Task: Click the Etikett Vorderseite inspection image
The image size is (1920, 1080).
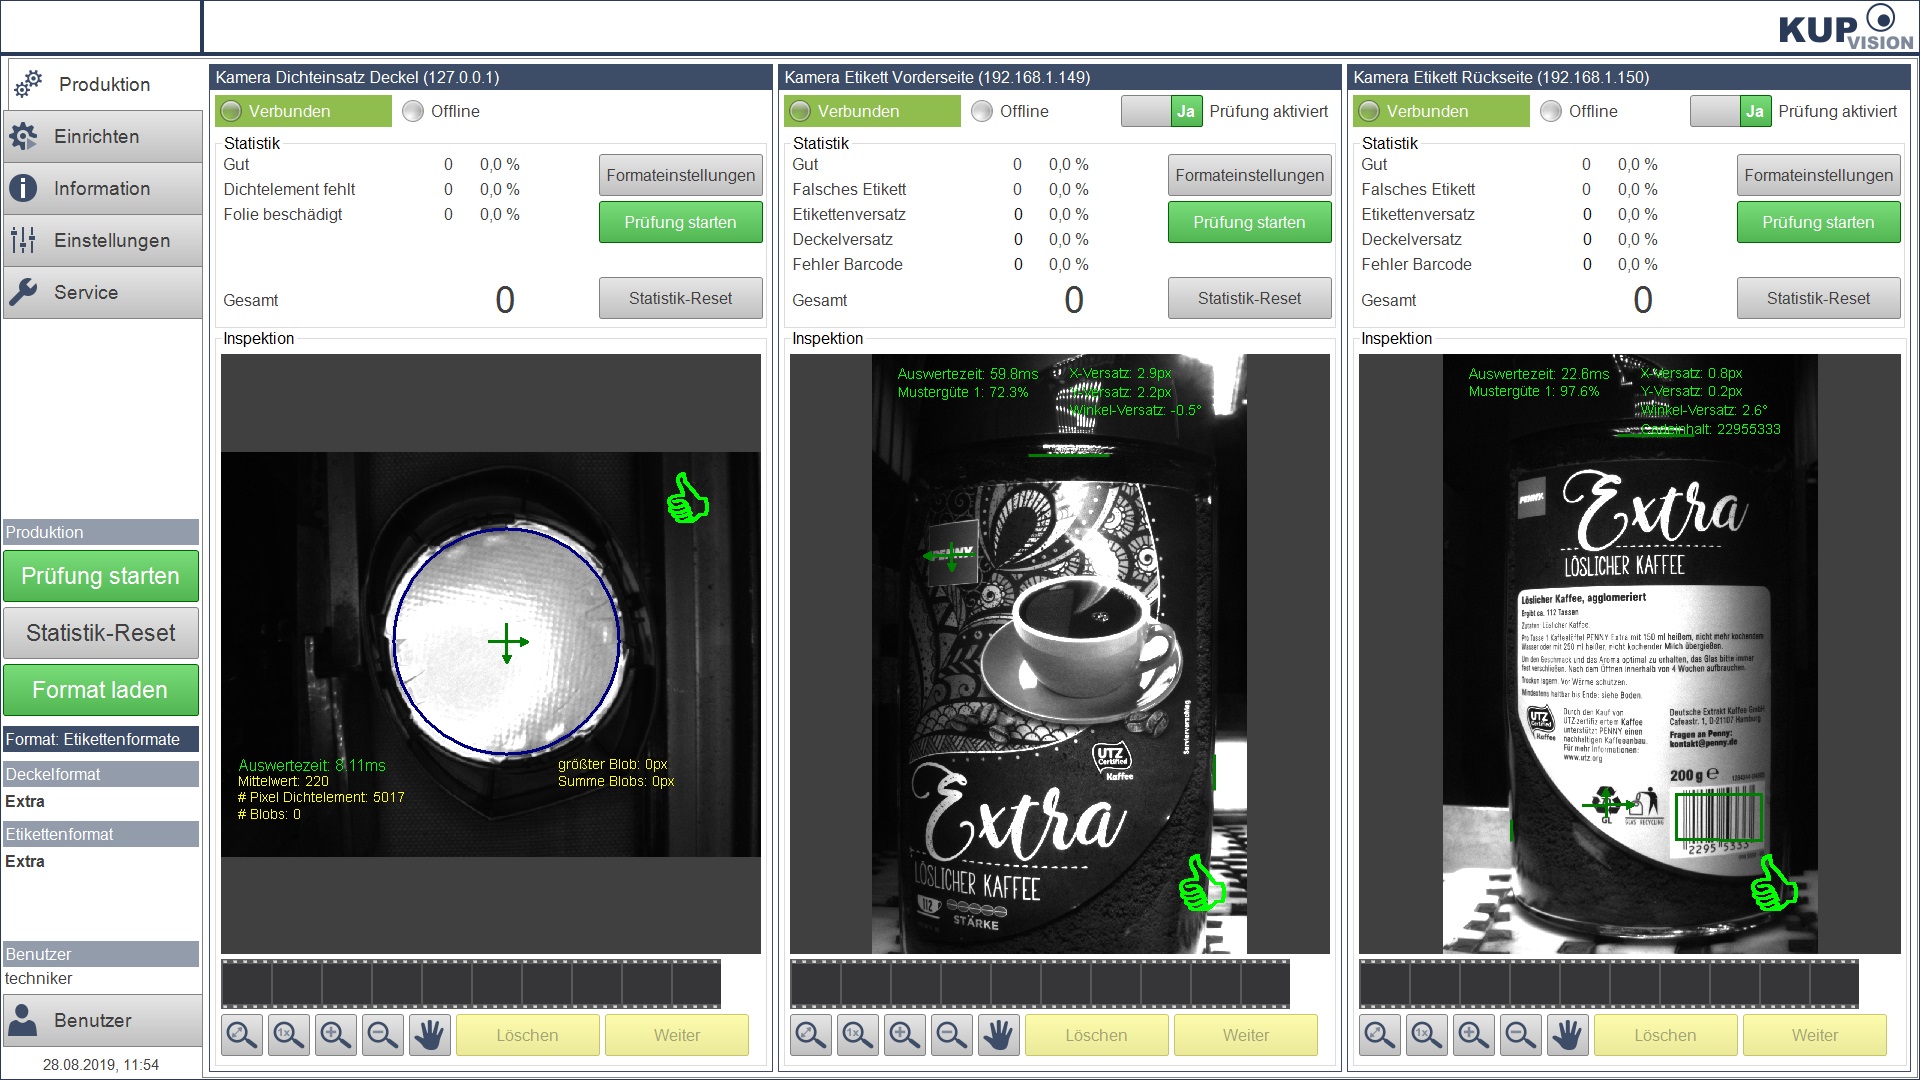Action: click(1060, 654)
